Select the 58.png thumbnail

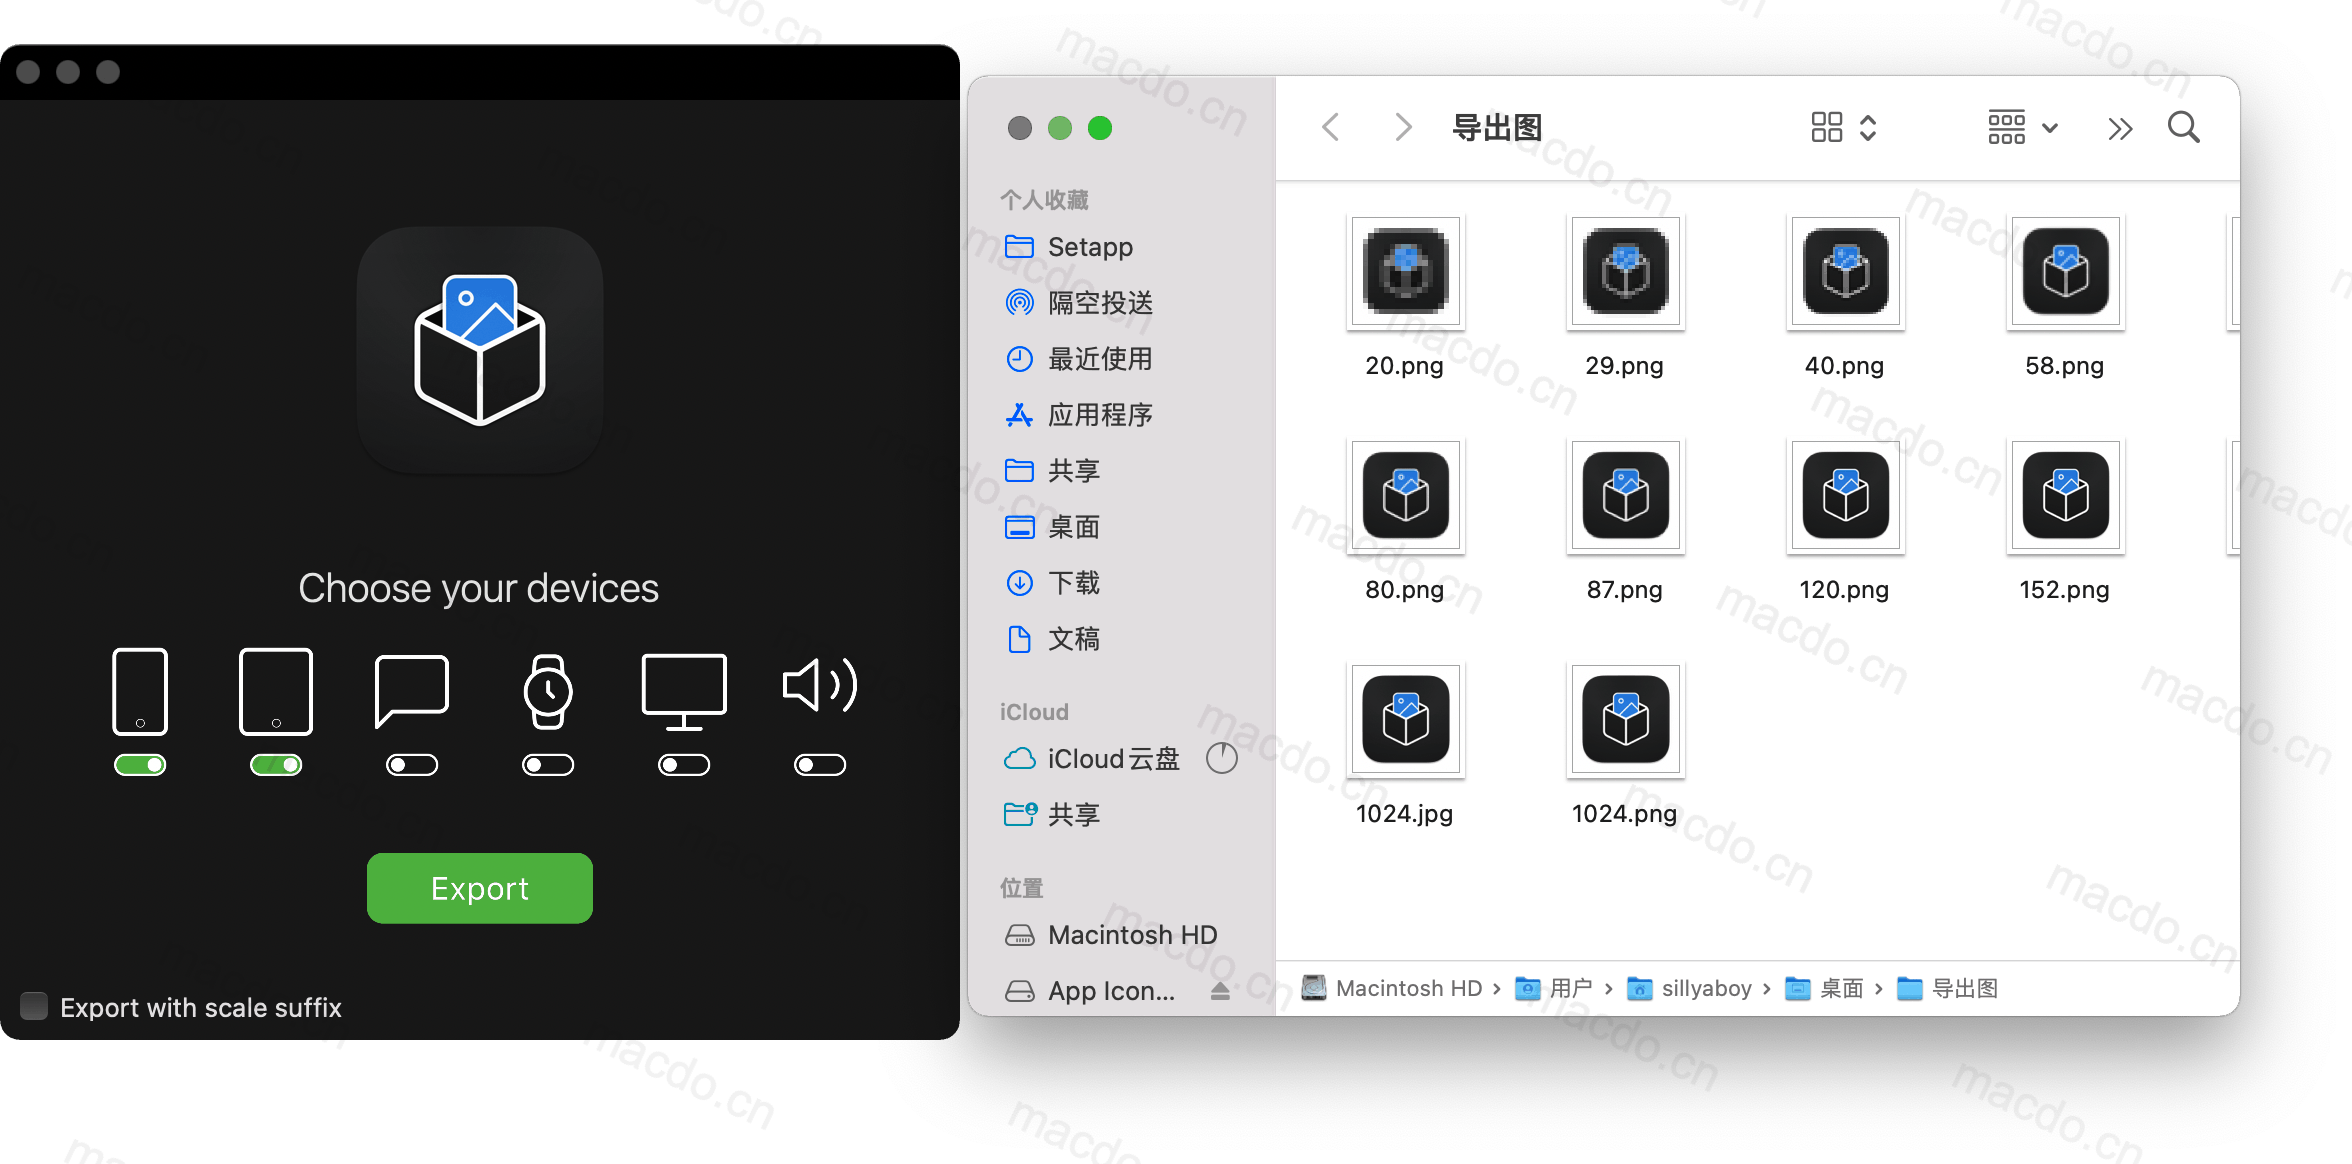(x=2066, y=272)
